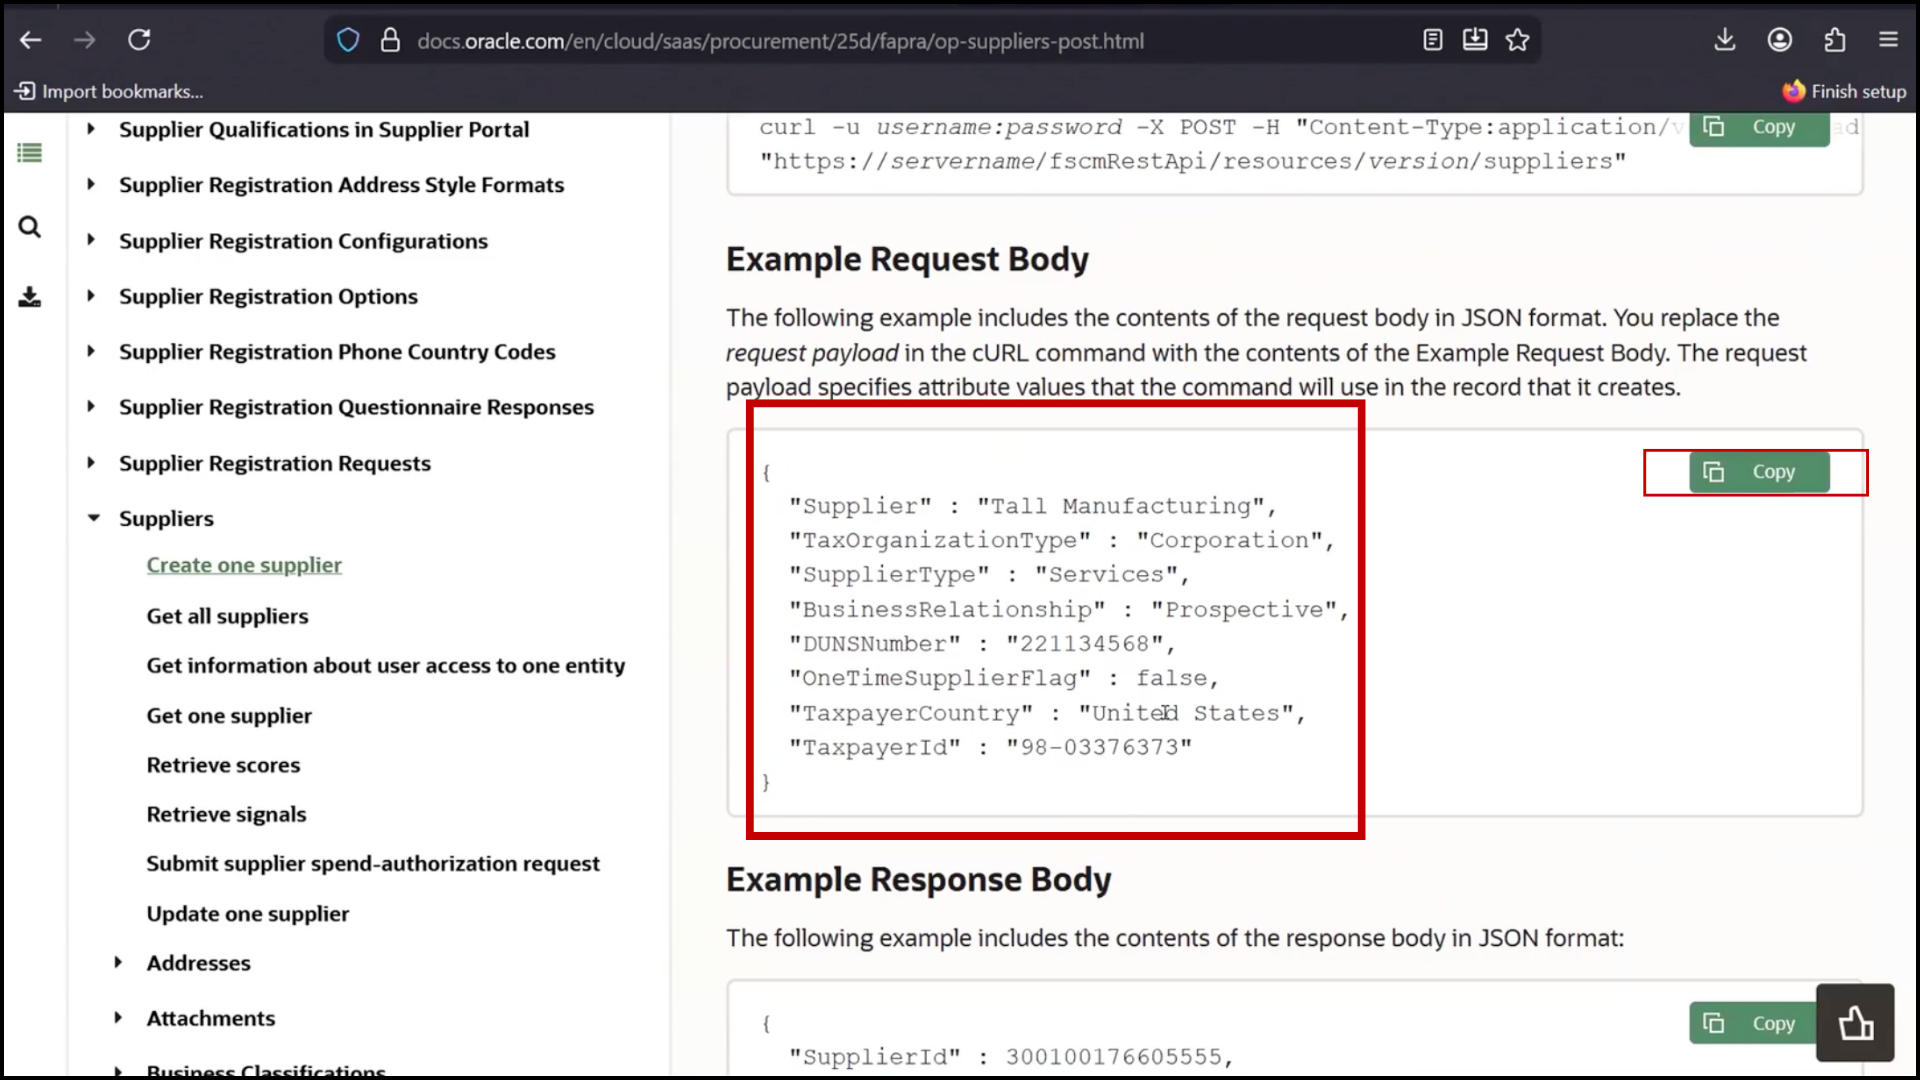Select Supplier Registration Requests label
This screenshot has width=1920, height=1080.
pos(275,463)
